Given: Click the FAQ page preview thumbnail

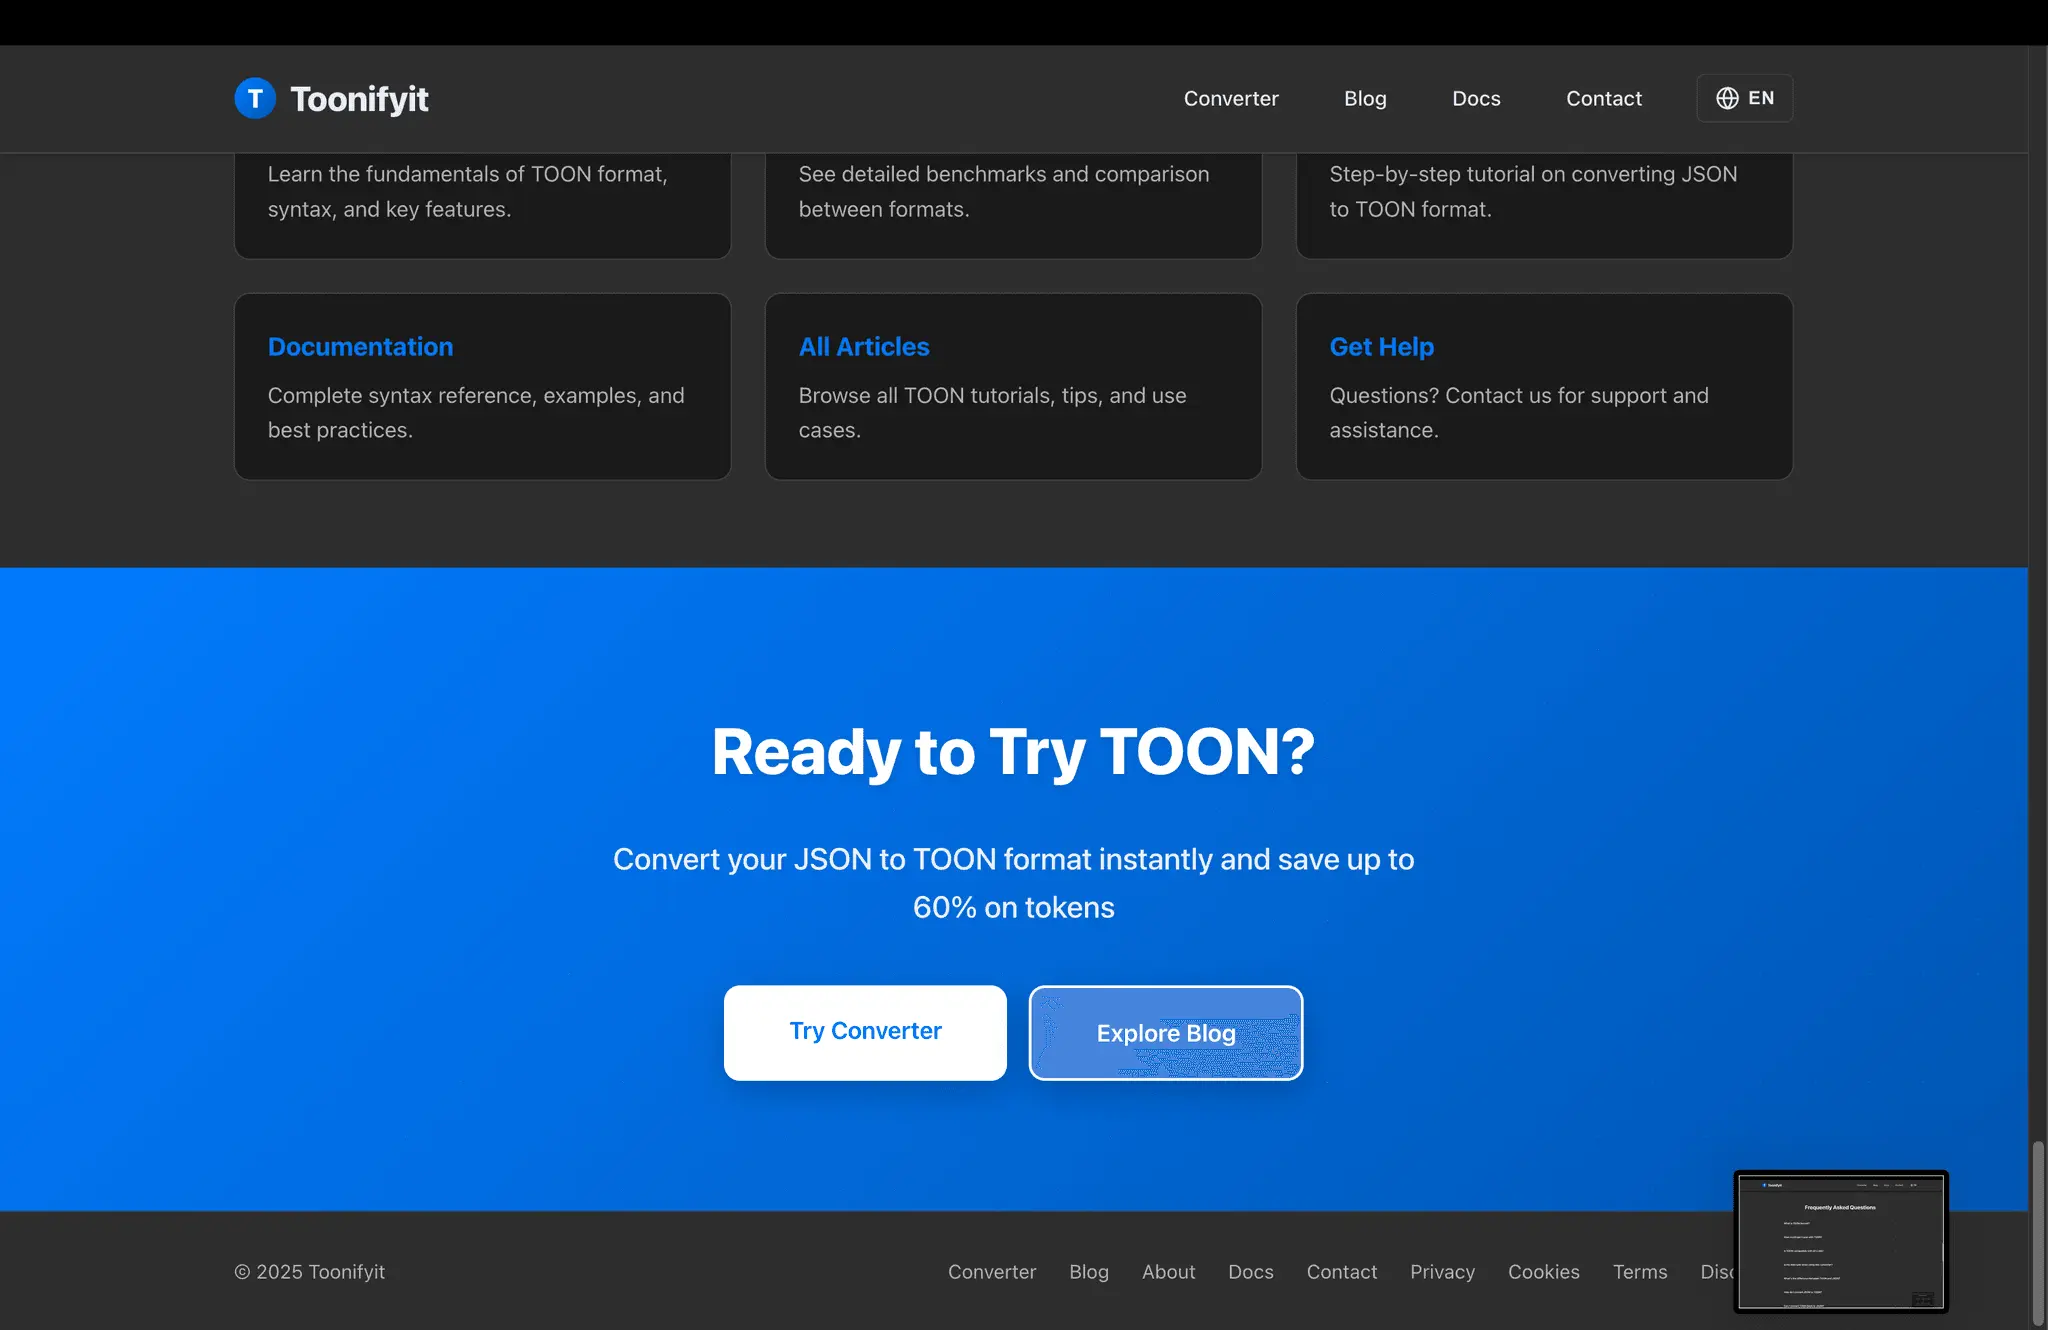Looking at the screenshot, I should pyautogui.click(x=1841, y=1242).
